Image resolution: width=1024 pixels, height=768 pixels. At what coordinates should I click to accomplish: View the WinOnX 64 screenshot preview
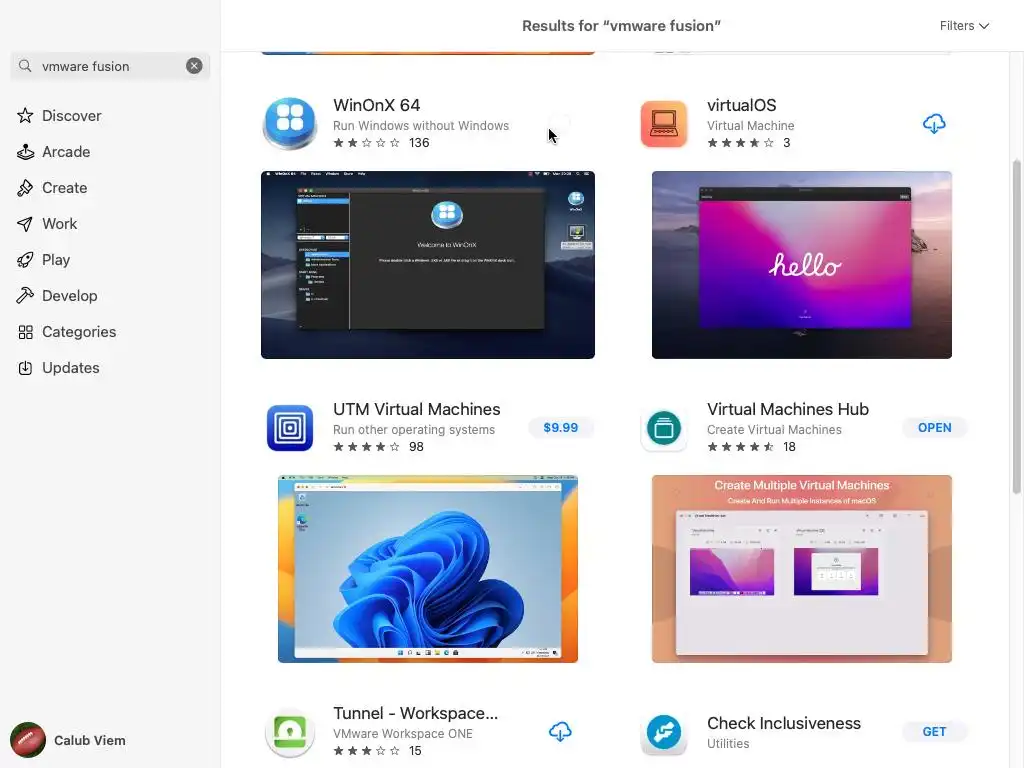tap(428, 264)
